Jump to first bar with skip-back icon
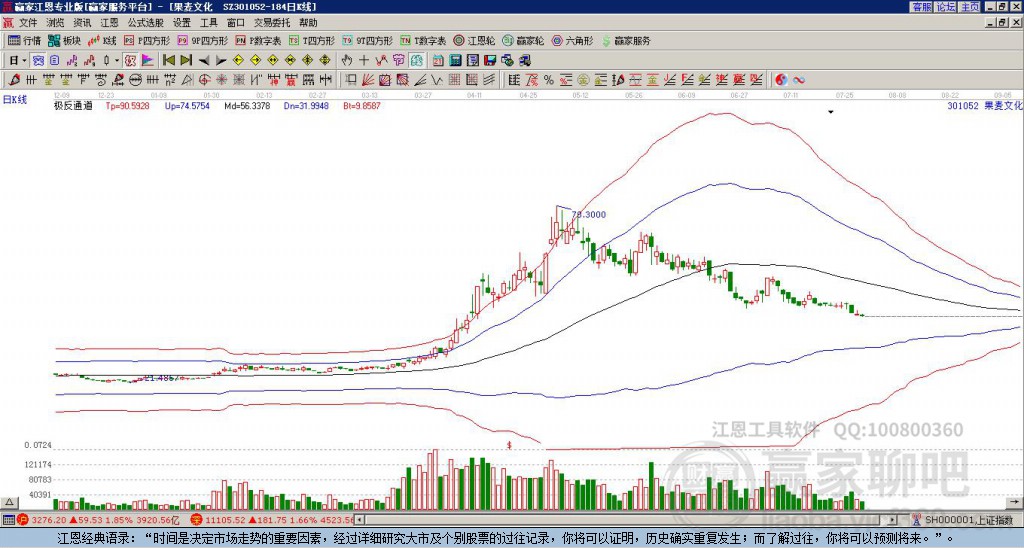This screenshot has height=548, width=1024. click(x=168, y=61)
